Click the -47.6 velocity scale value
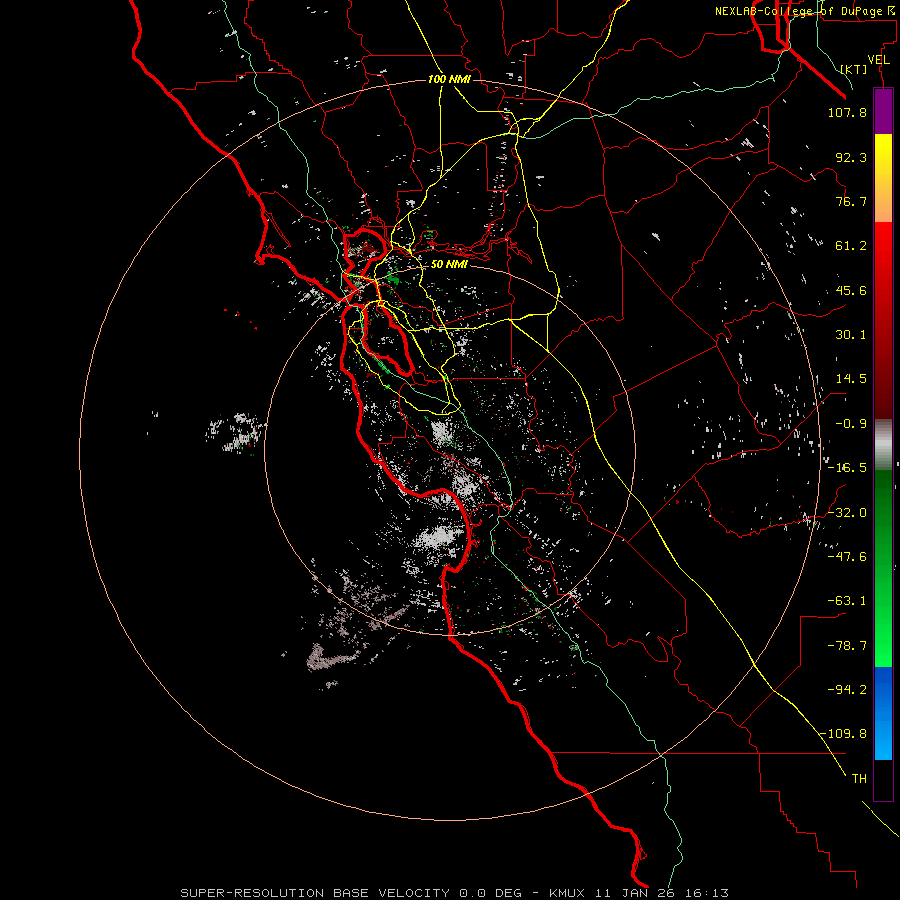 (847, 557)
